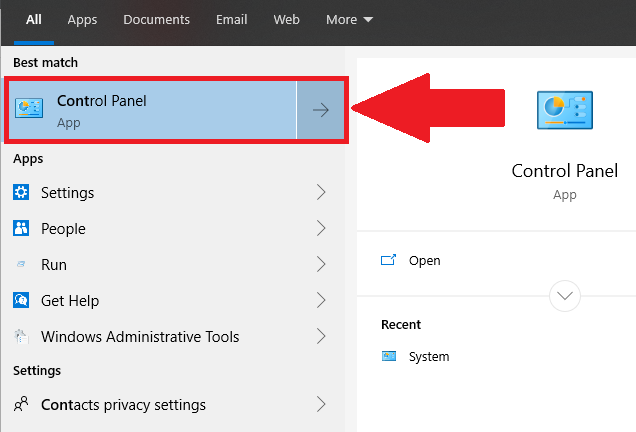
Task: Click large Control Panel icon in preview
Action: point(565,110)
